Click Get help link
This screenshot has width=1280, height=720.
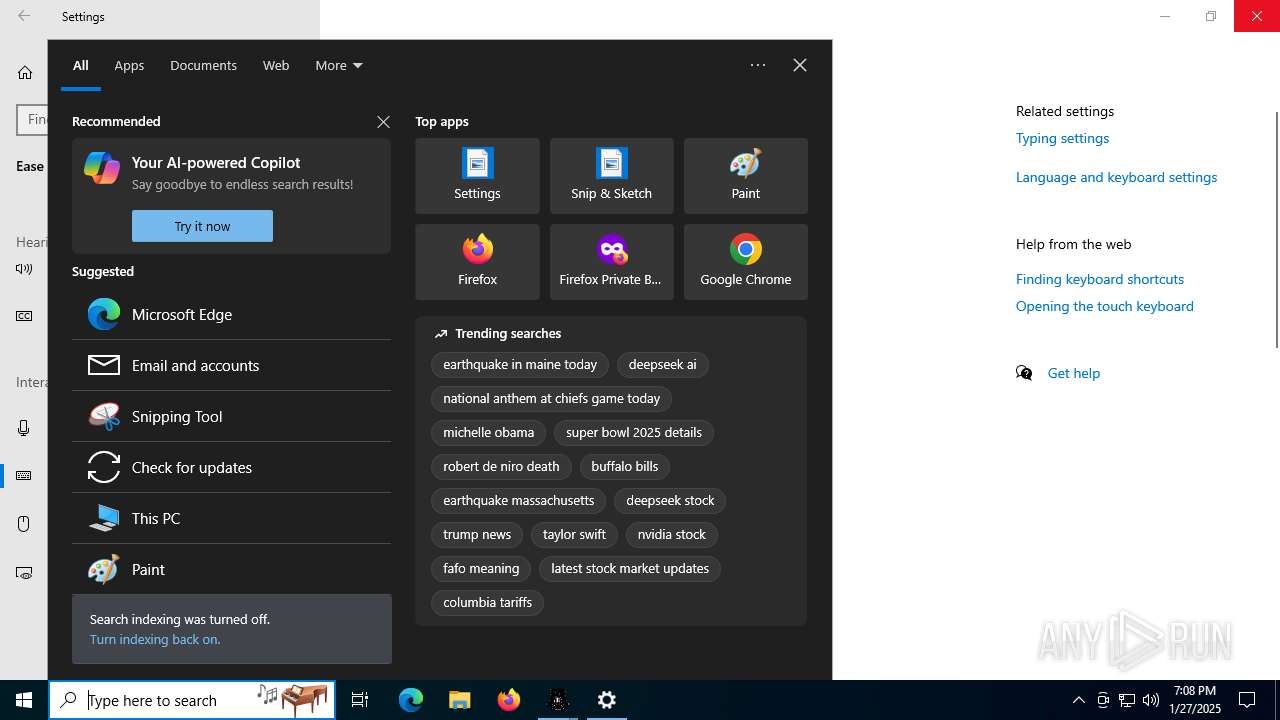(1074, 373)
